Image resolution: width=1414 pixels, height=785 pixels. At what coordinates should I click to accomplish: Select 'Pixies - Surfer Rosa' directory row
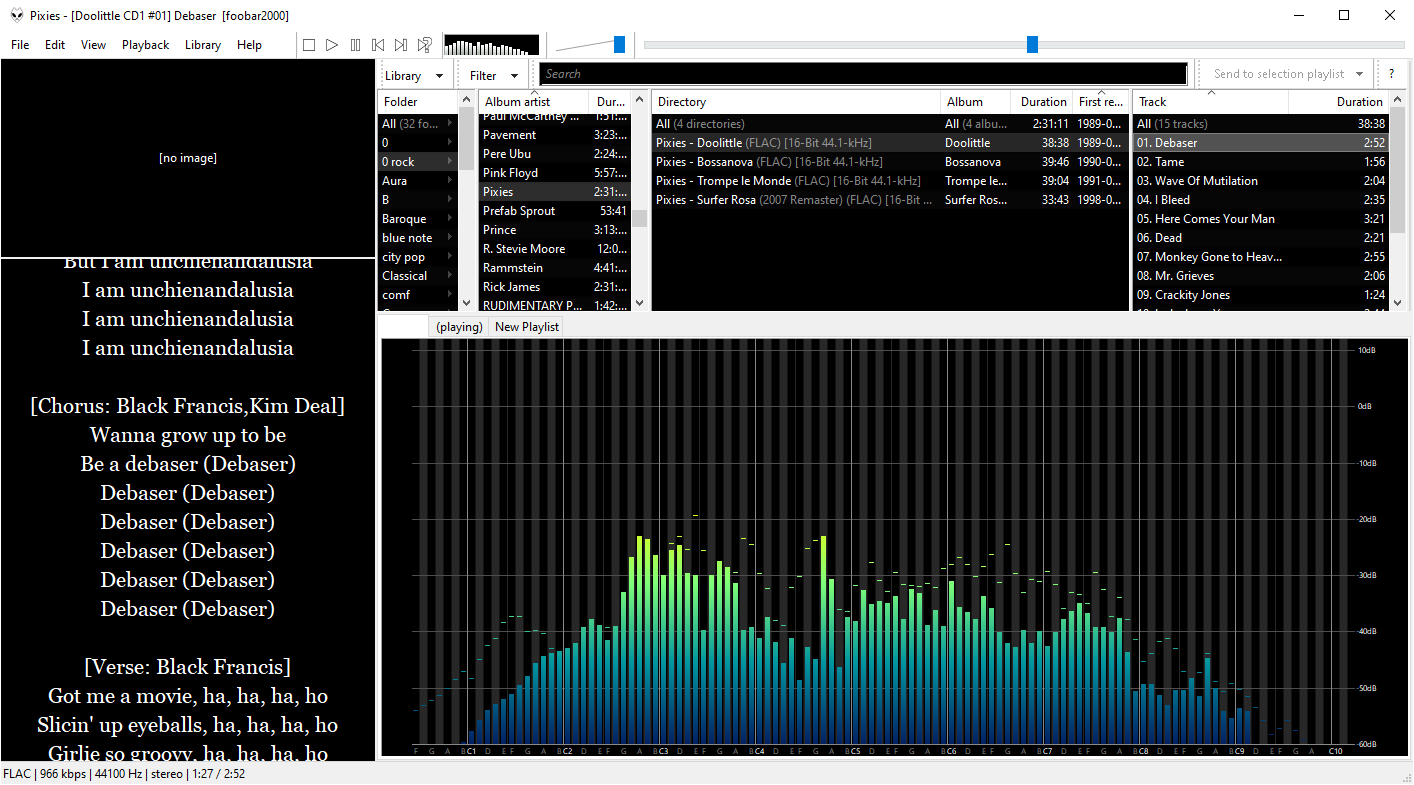(x=890, y=200)
